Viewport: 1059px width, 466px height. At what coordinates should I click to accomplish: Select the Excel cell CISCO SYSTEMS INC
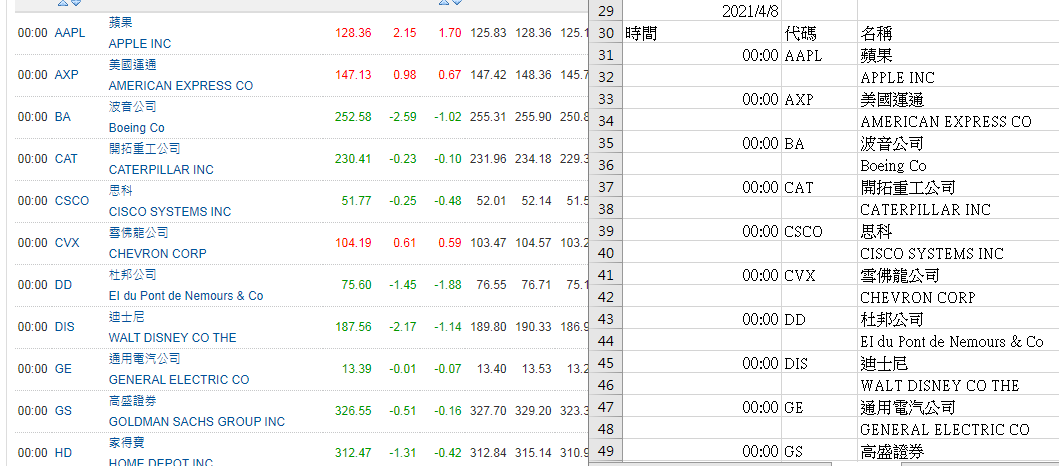click(958, 253)
